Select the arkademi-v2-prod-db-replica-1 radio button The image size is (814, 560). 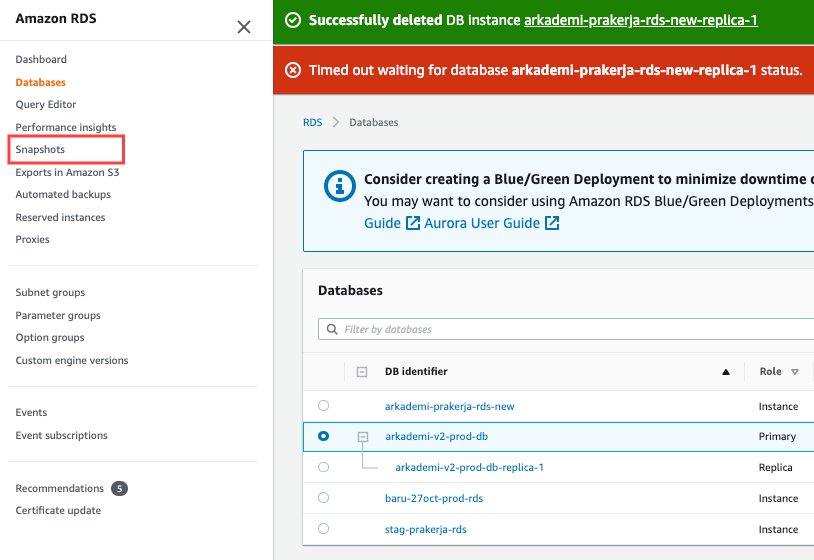coord(323,467)
